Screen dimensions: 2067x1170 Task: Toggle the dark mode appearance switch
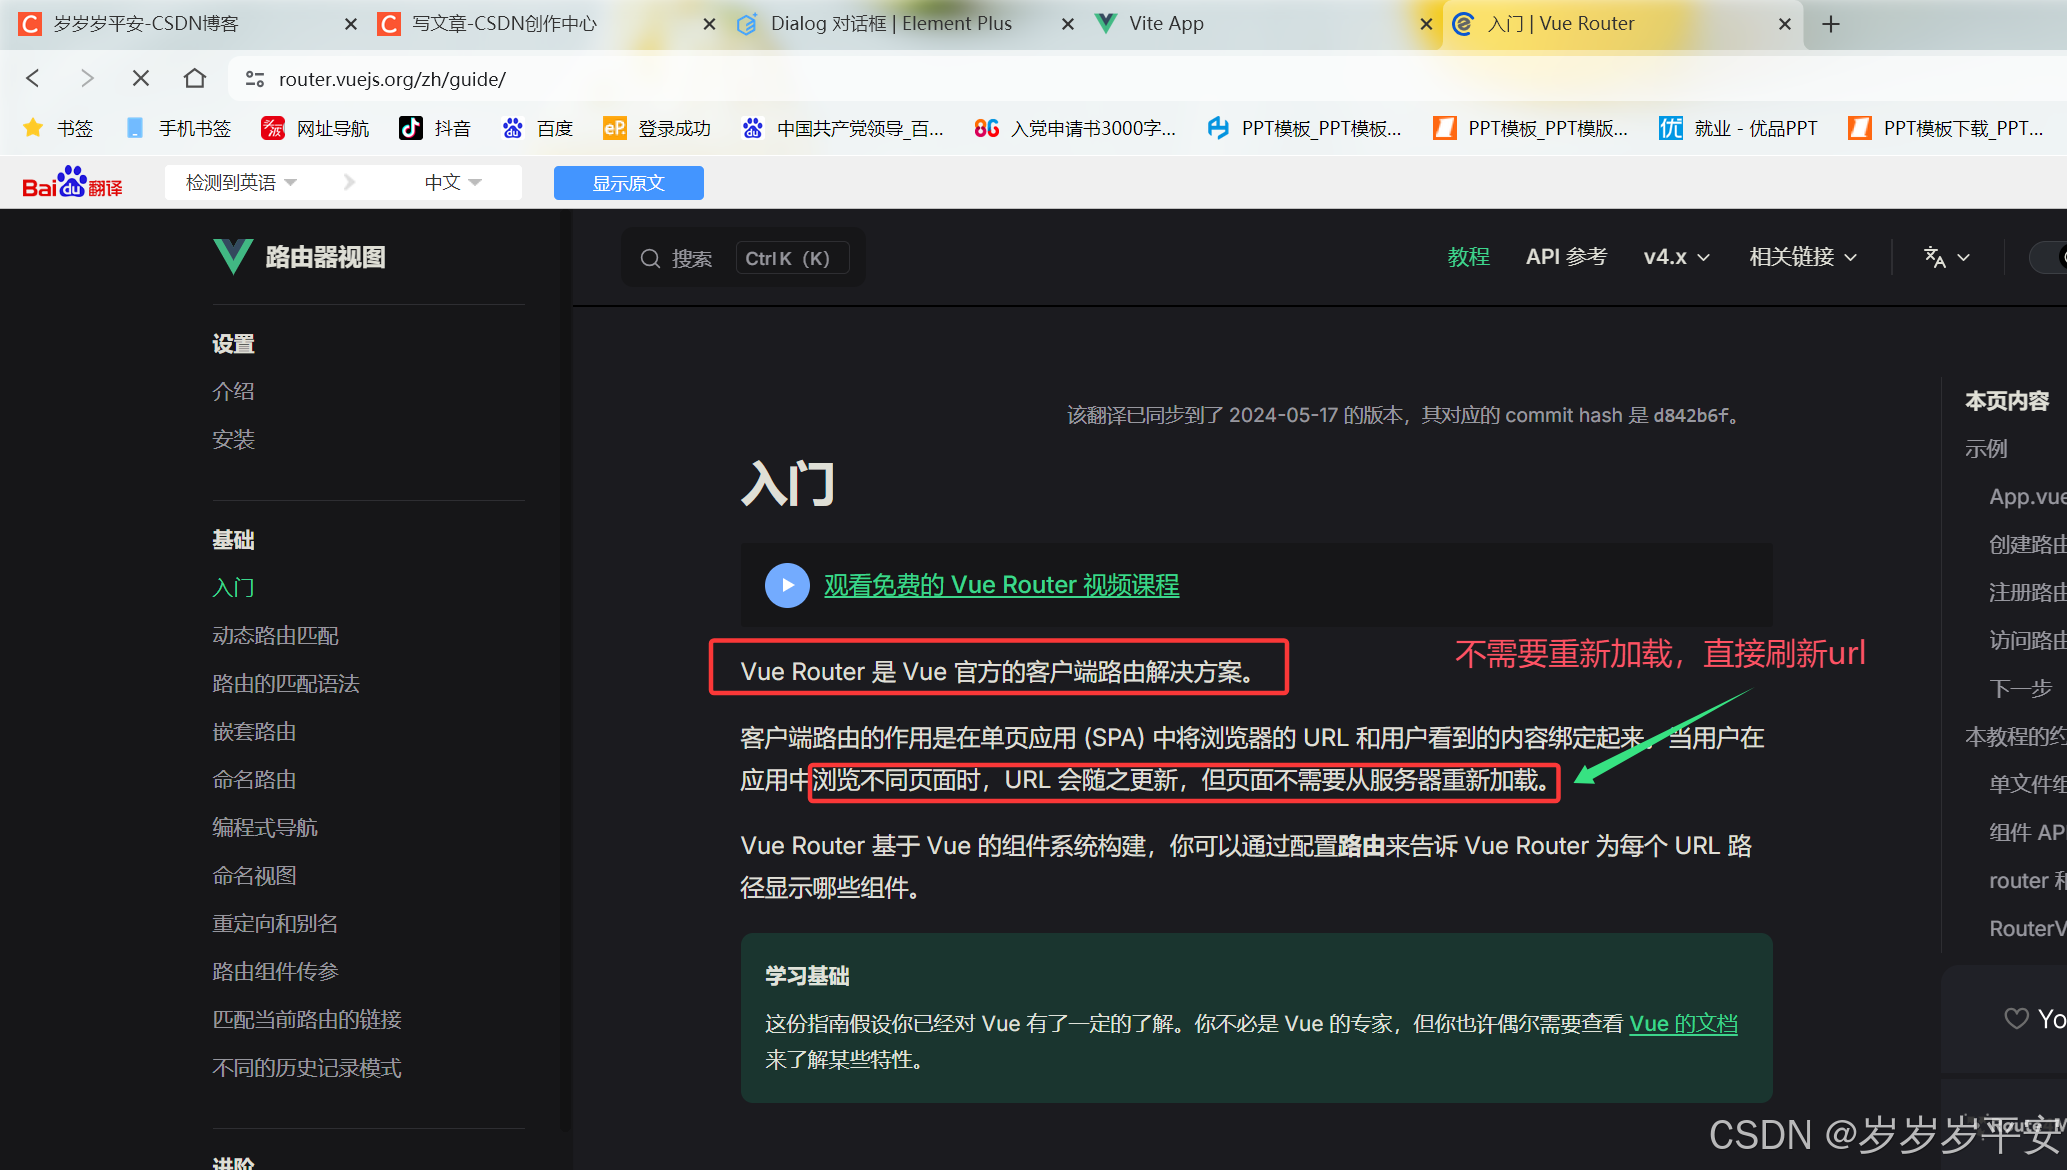click(x=2048, y=257)
